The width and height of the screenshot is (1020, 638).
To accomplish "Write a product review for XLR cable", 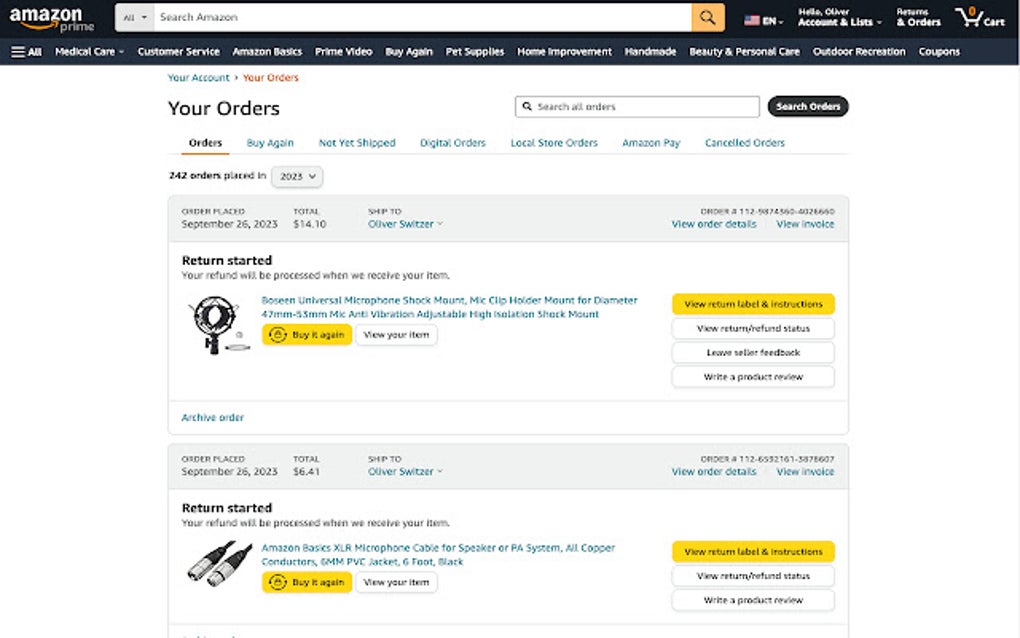I will (x=752, y=599).
